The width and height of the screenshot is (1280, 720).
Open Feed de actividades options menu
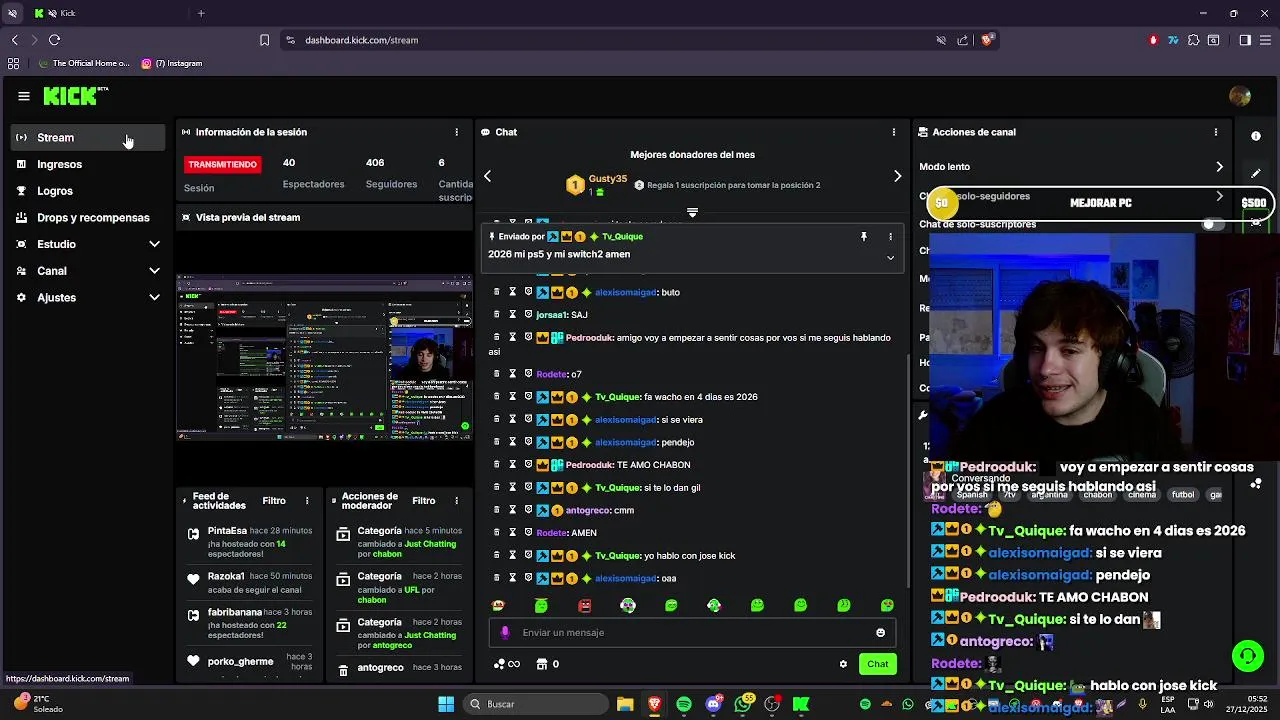[307, 501]
